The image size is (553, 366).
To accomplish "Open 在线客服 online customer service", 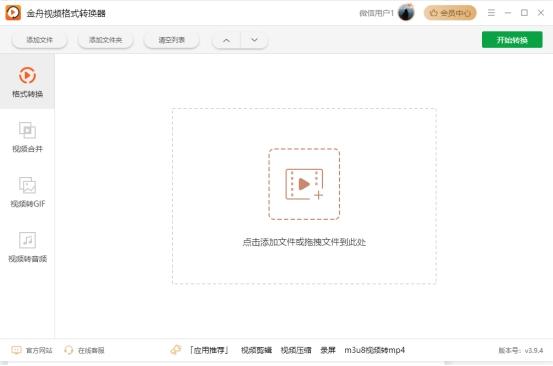I will (84, 350).
